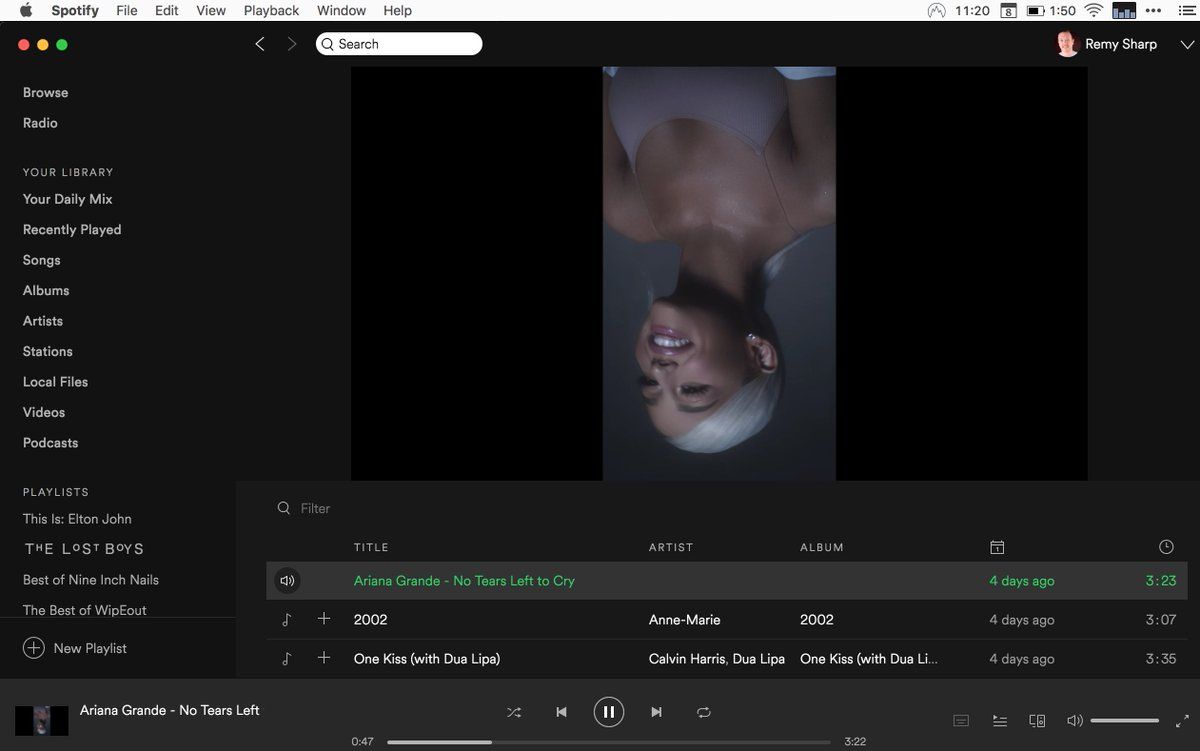Open Videos in your library
The height and width of the screenshot is (751, 1200).
pos(44,412)
